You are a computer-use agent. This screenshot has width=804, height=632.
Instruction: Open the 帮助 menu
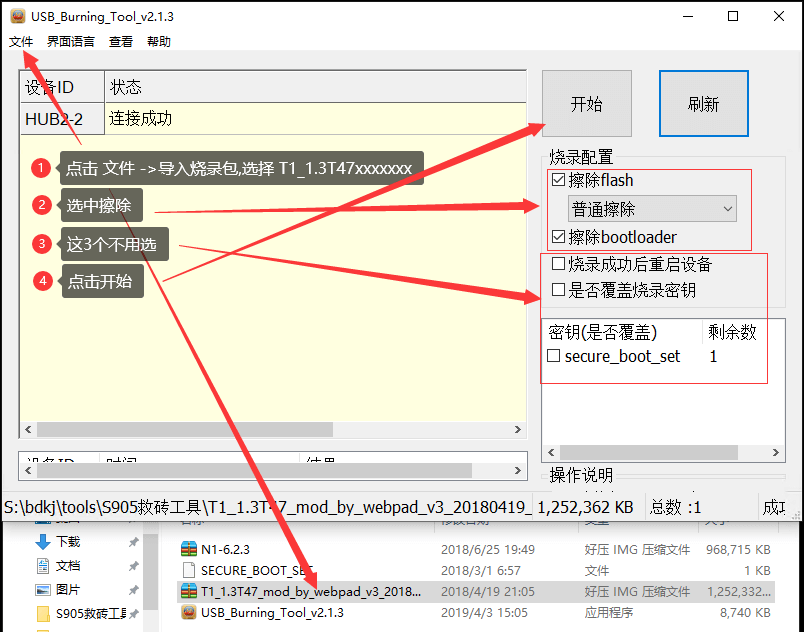(159, 42)
